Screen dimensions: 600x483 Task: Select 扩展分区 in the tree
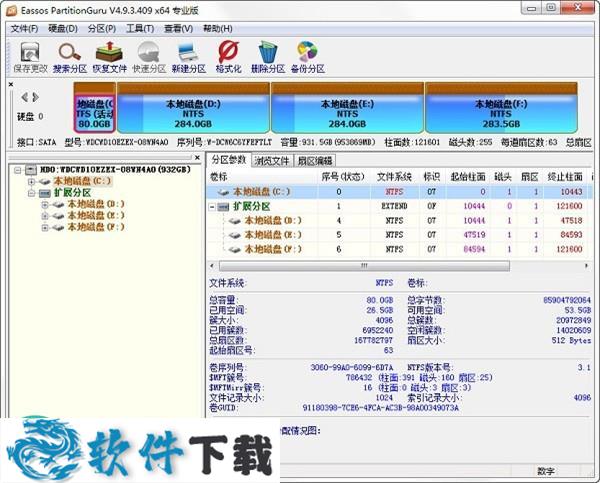pos(72,193)
